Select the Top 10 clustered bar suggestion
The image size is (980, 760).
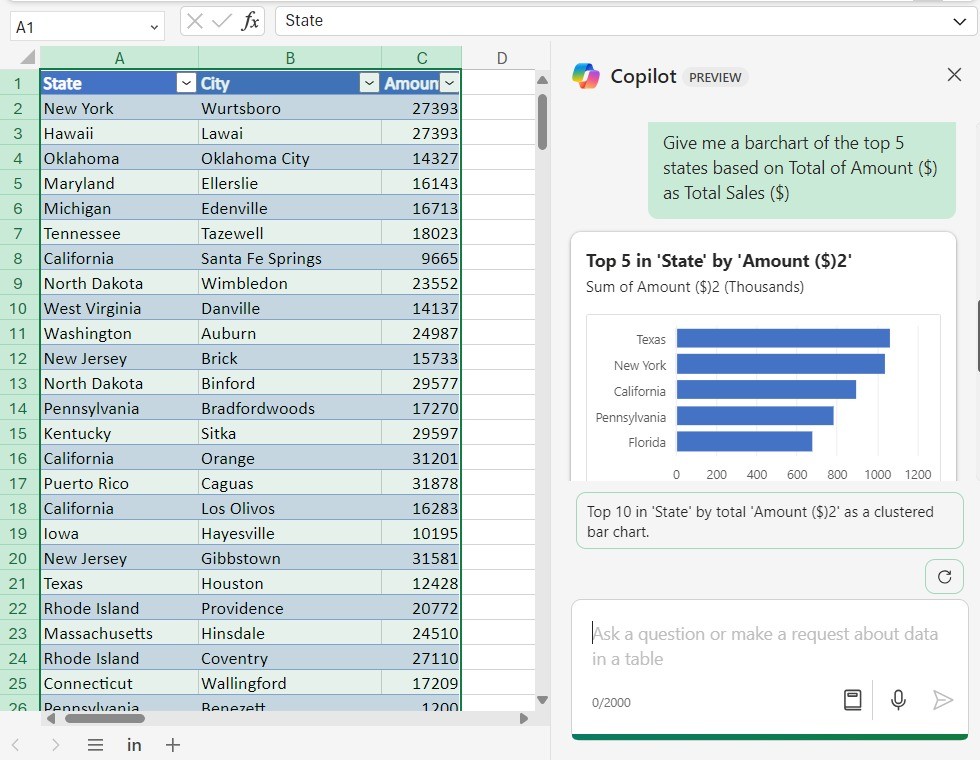coord(769,521)
